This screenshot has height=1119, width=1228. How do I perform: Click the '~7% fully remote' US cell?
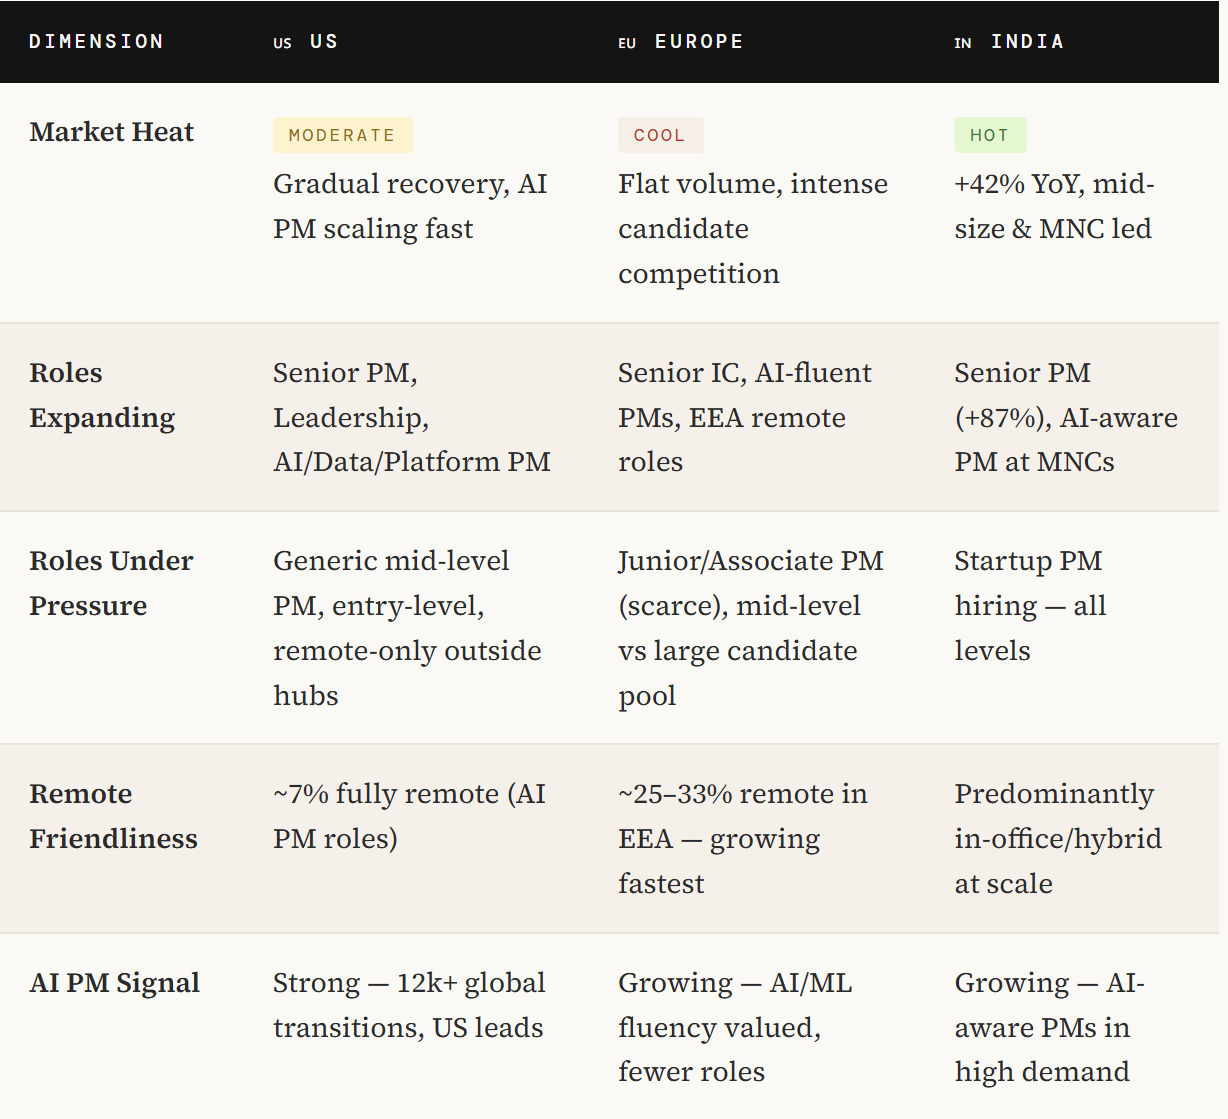pos(409,816)
